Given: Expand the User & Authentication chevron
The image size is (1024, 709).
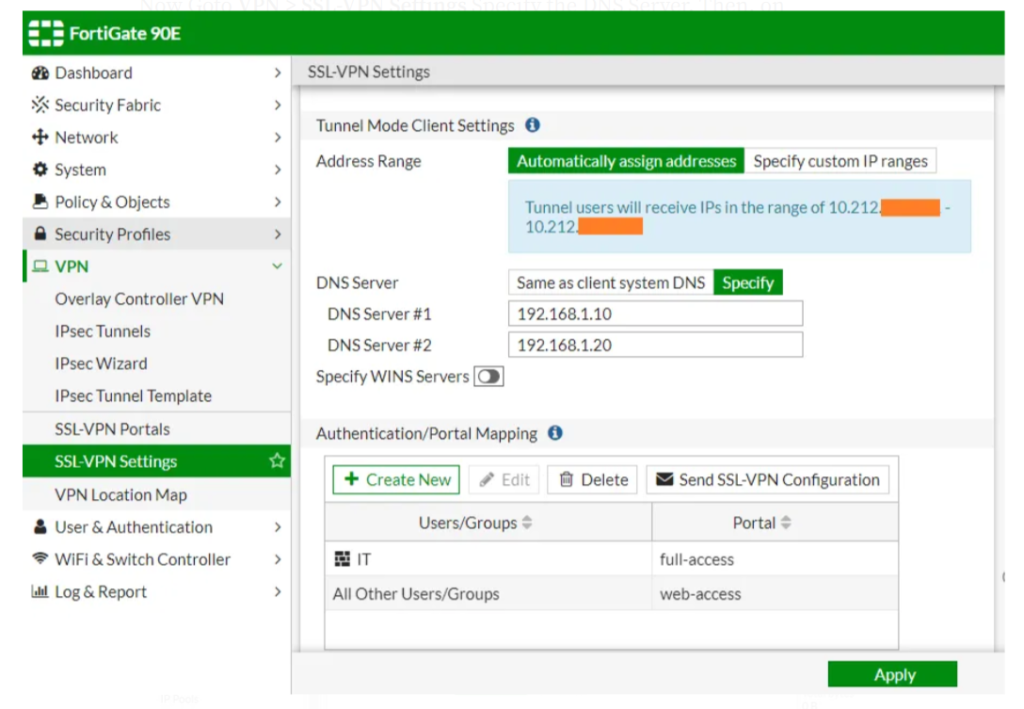Looking at the screenshot, I should pyautogui.click(x=278, y=527).
